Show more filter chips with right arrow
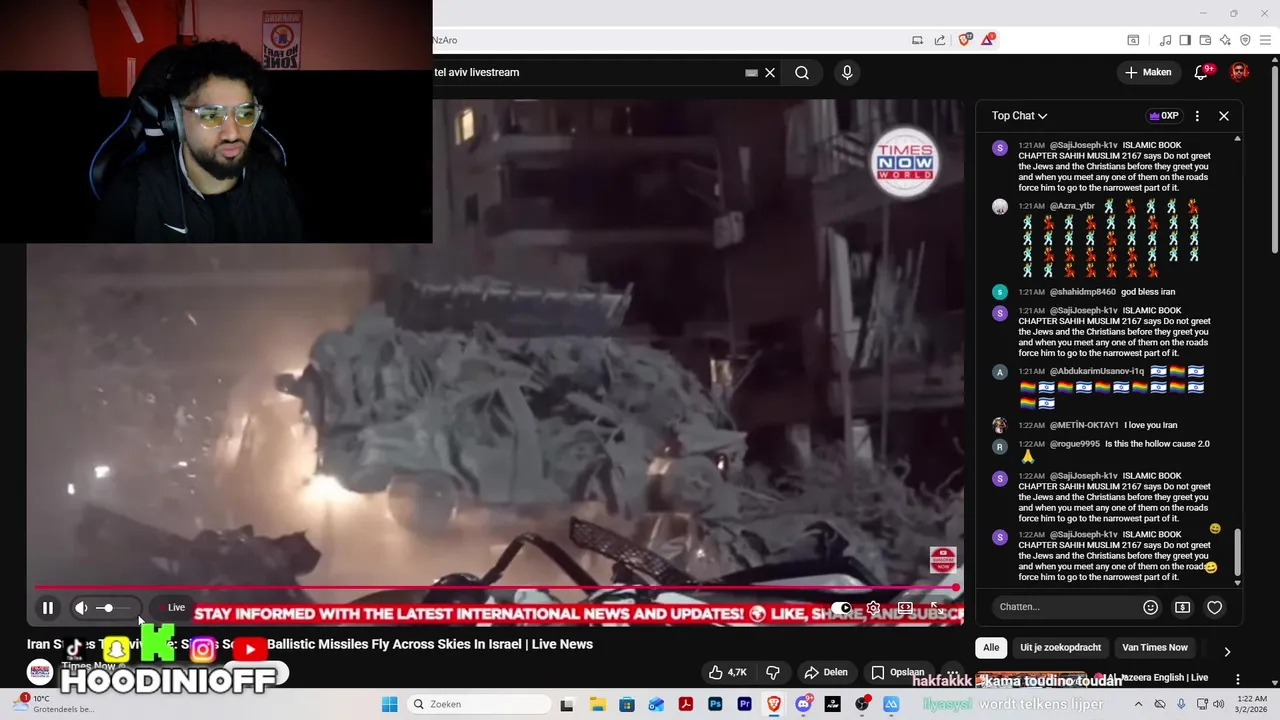Image resolution: width=1280 pixels, height=720 pixels. pyautogui.click(x=1227, y=651)
